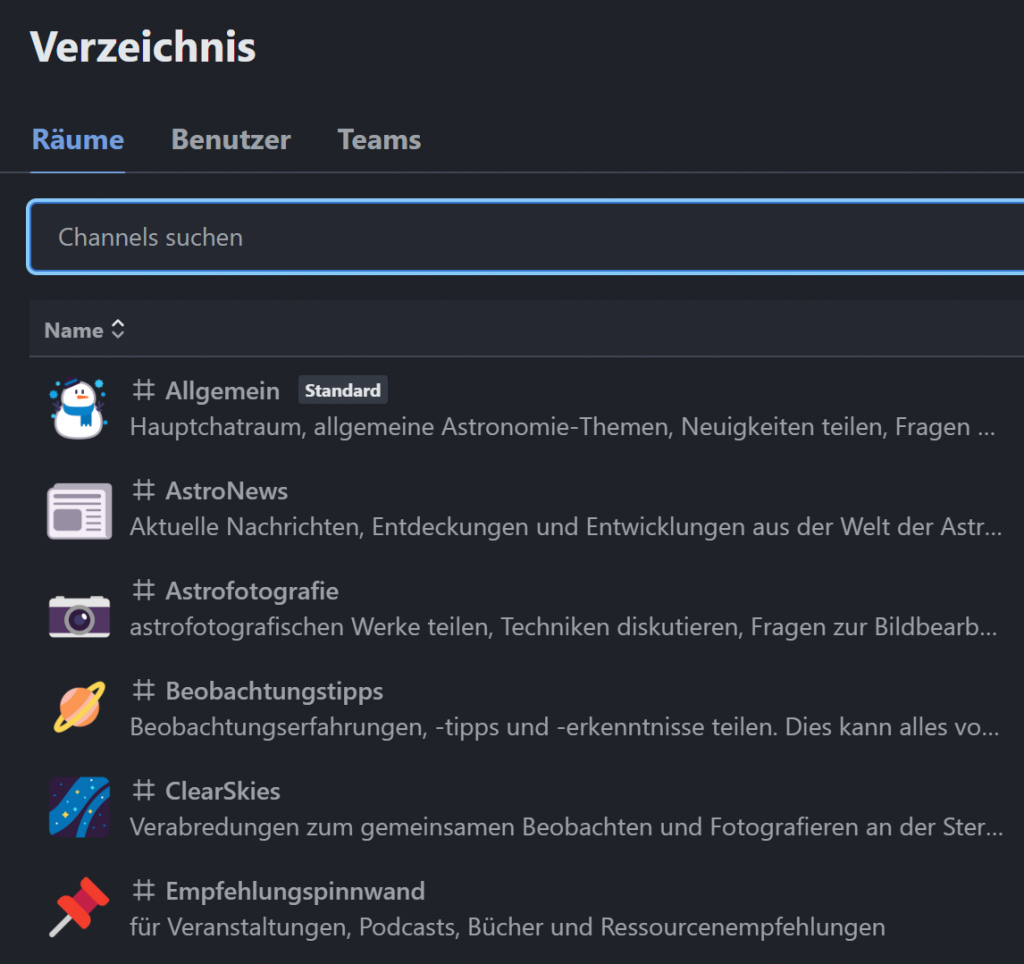1024x964 pixels.
Task: Click the hash icon beside ClearSkies
Action: click(144, 791)
